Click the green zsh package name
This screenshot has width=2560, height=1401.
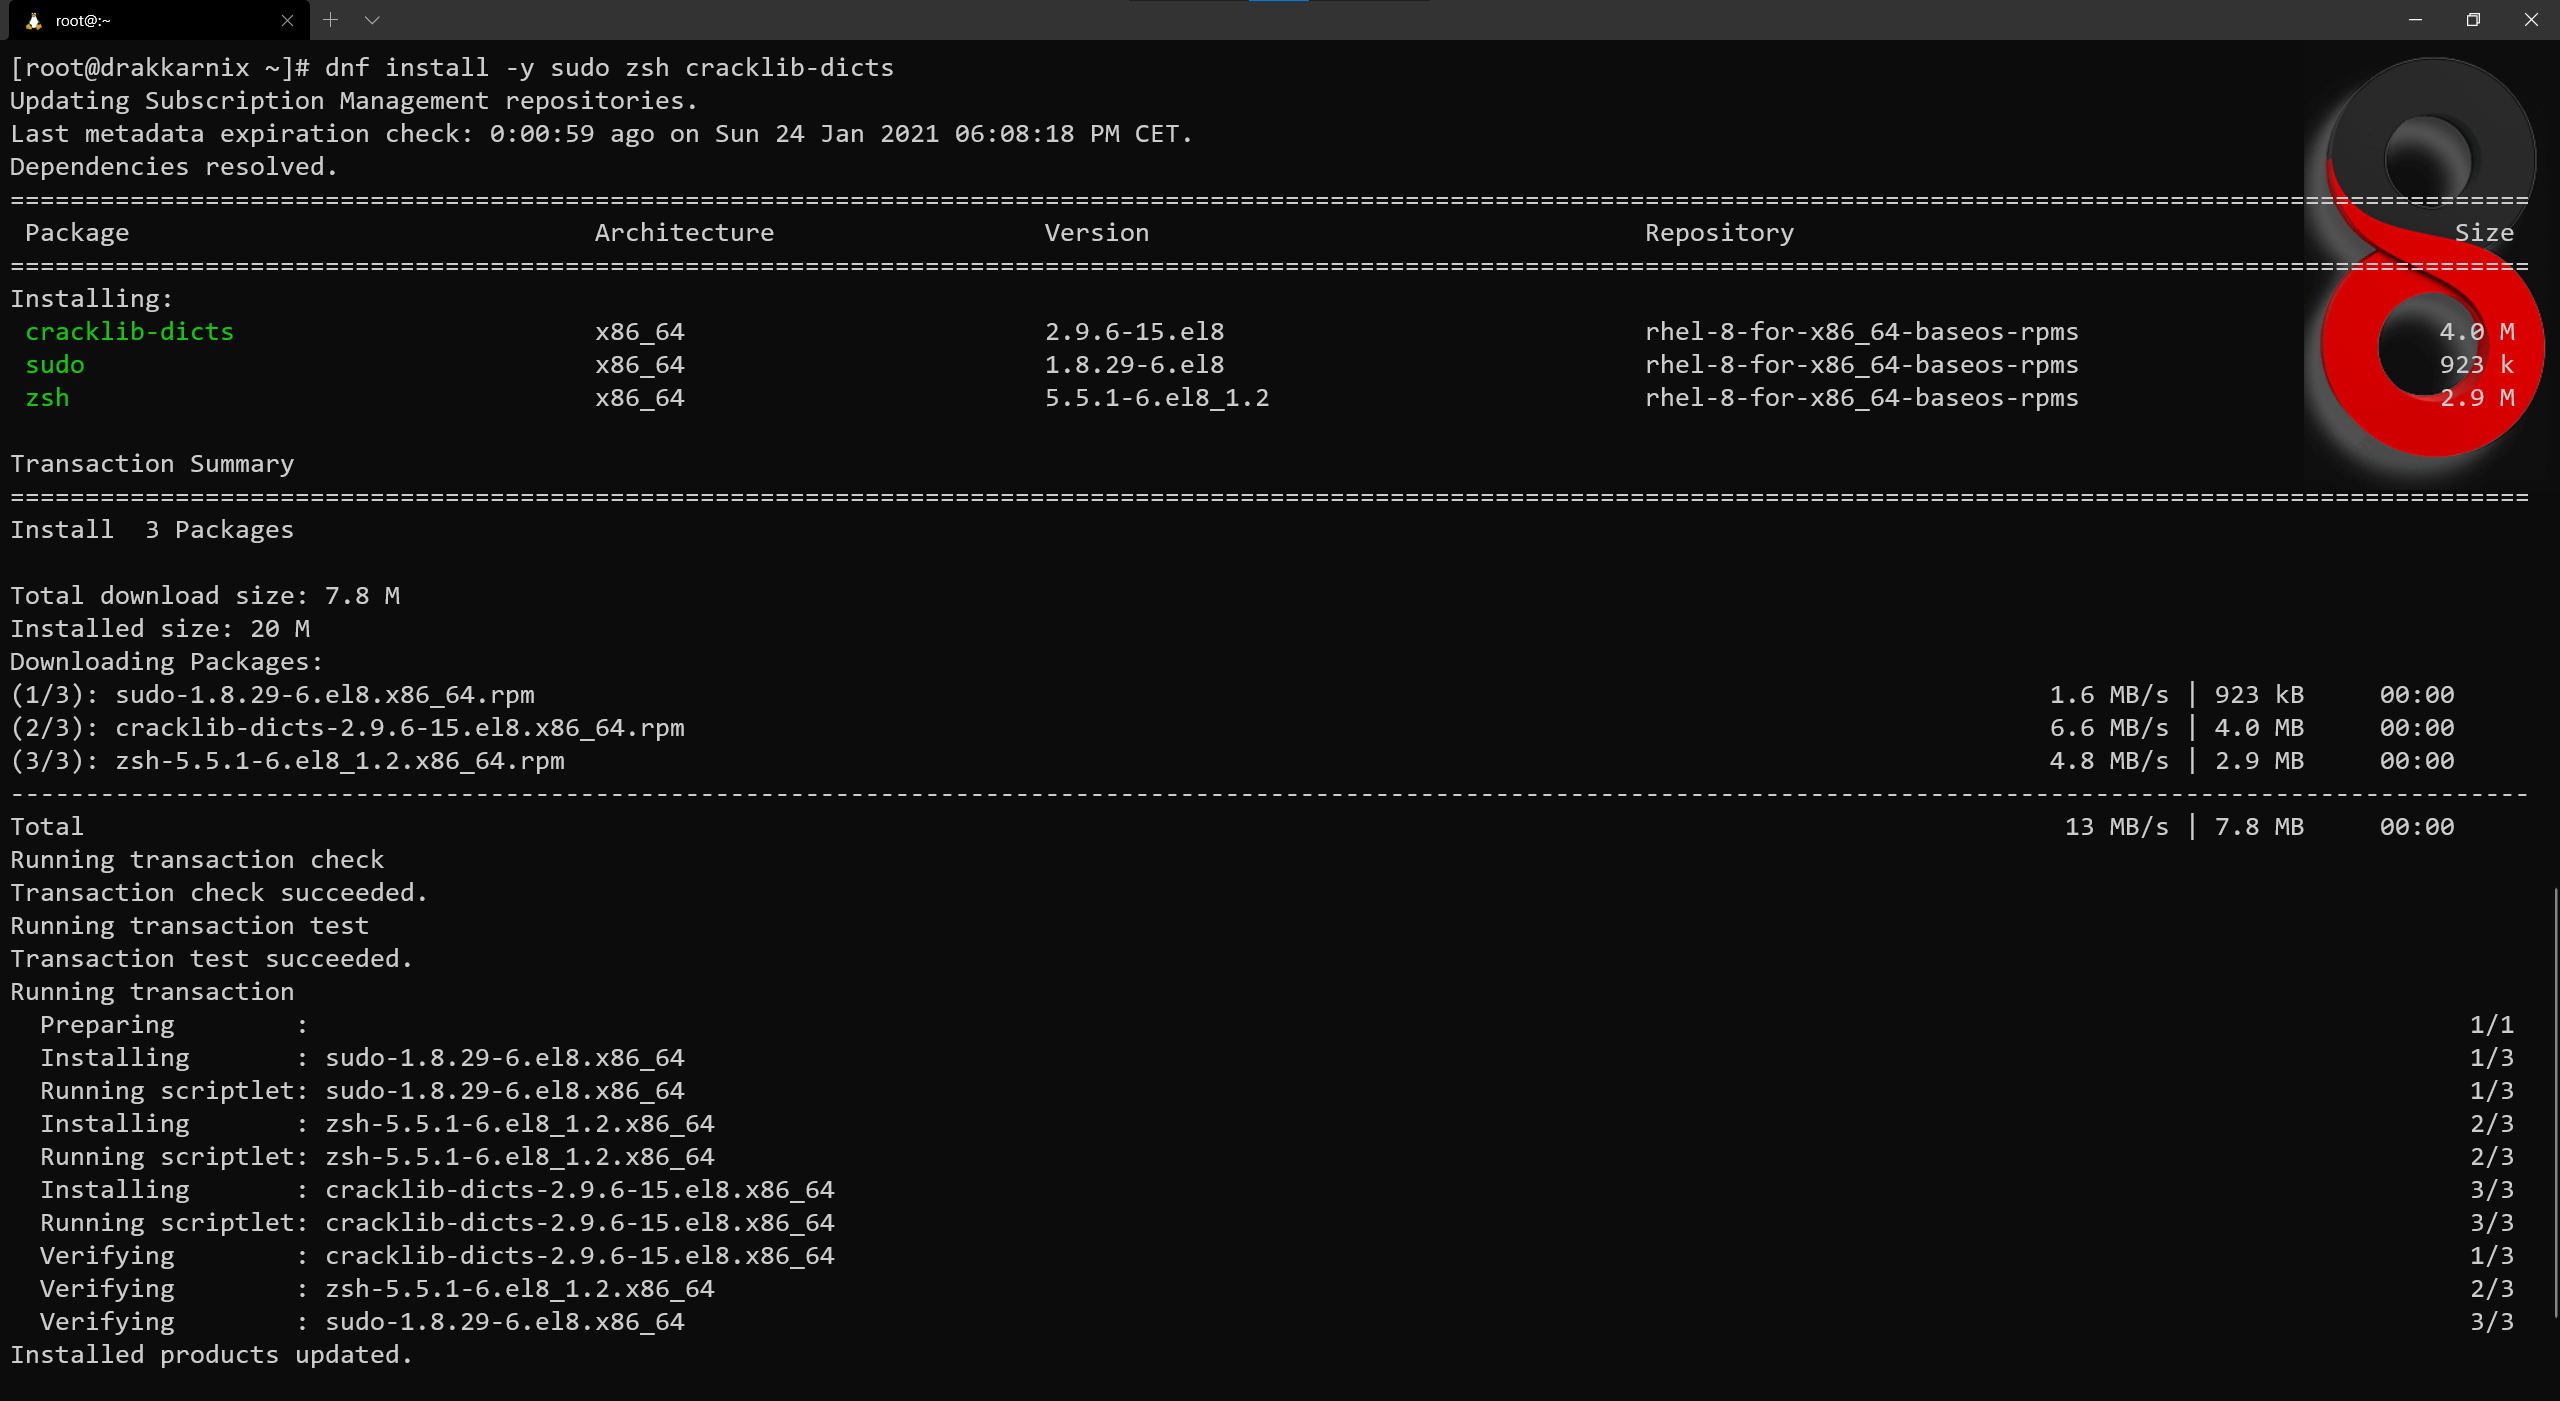point(47,397)
